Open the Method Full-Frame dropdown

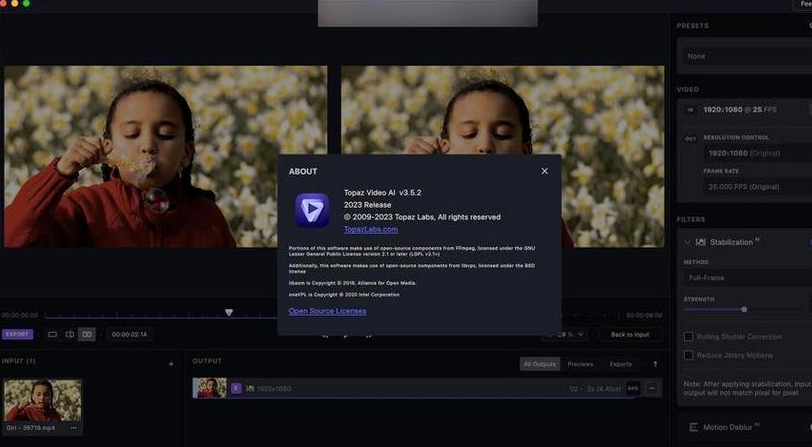click(748, 278)
